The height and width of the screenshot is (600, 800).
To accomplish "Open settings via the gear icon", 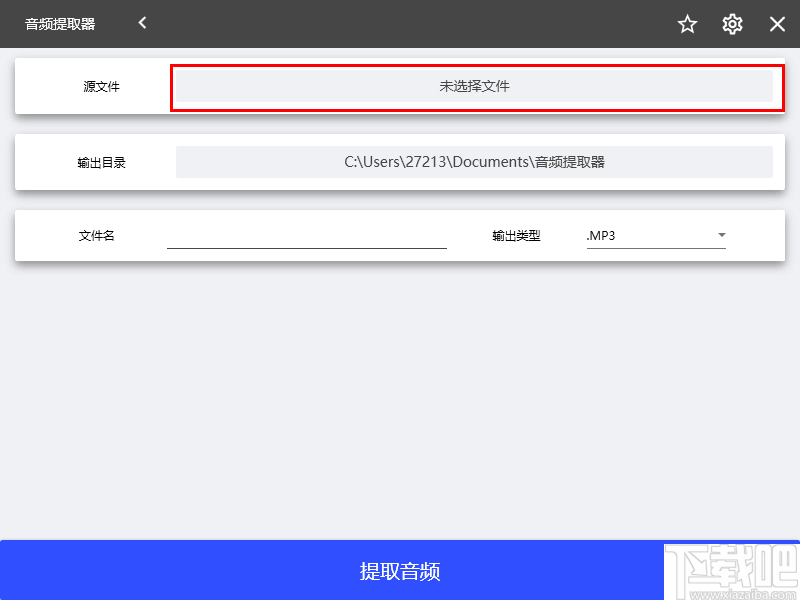I will pyautogui.click(x=732, y=24).
